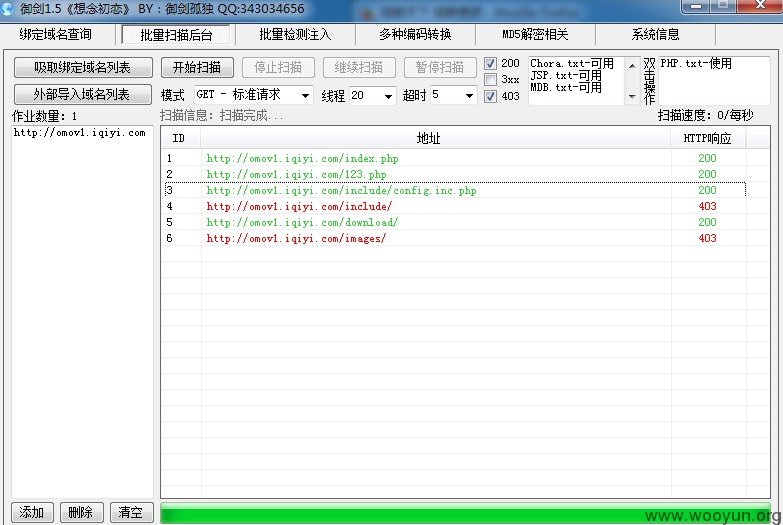Click the 403 response of row 6

point(708,238)
